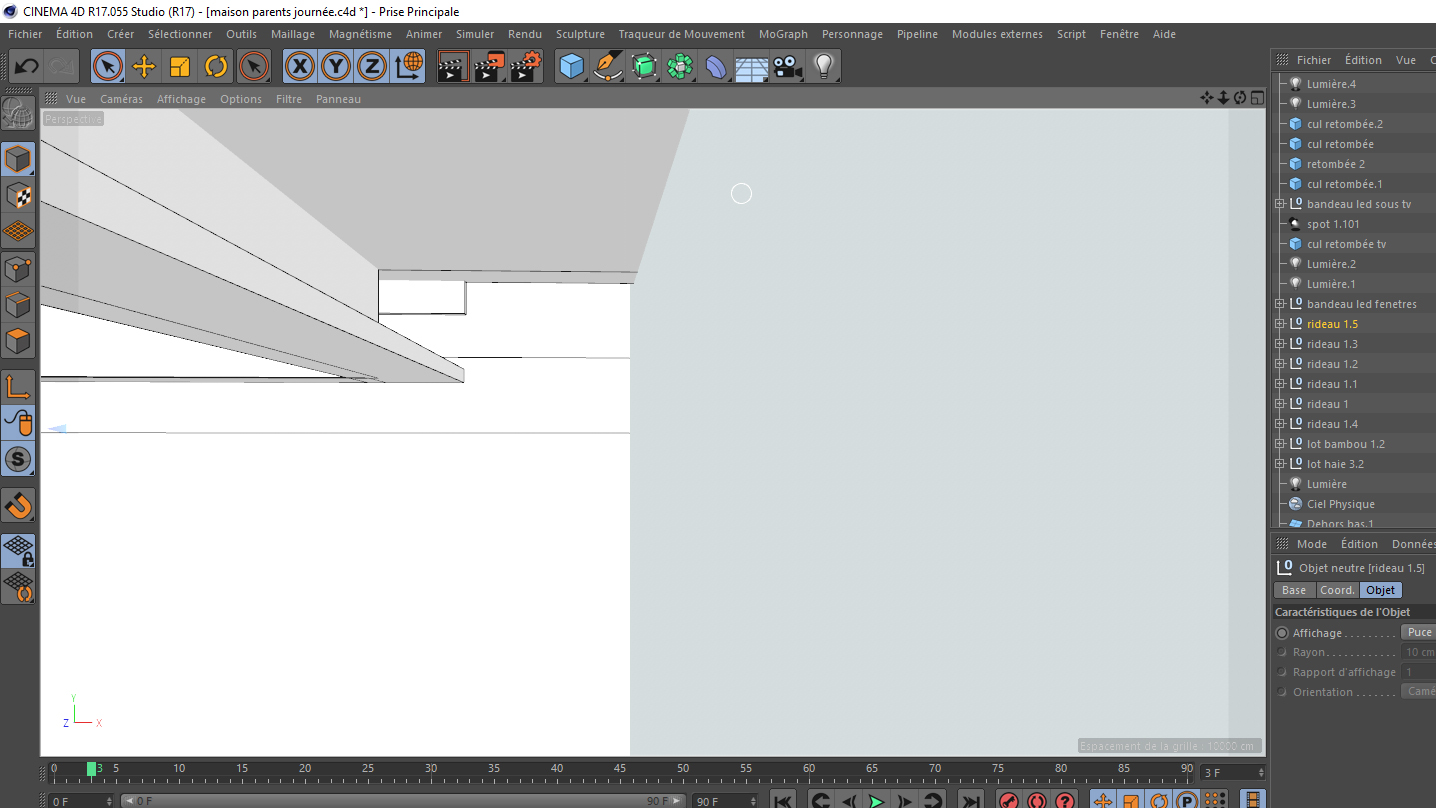Add a cube primitive object
This screenshot has width=1436, height=808.
click(571, 67)
